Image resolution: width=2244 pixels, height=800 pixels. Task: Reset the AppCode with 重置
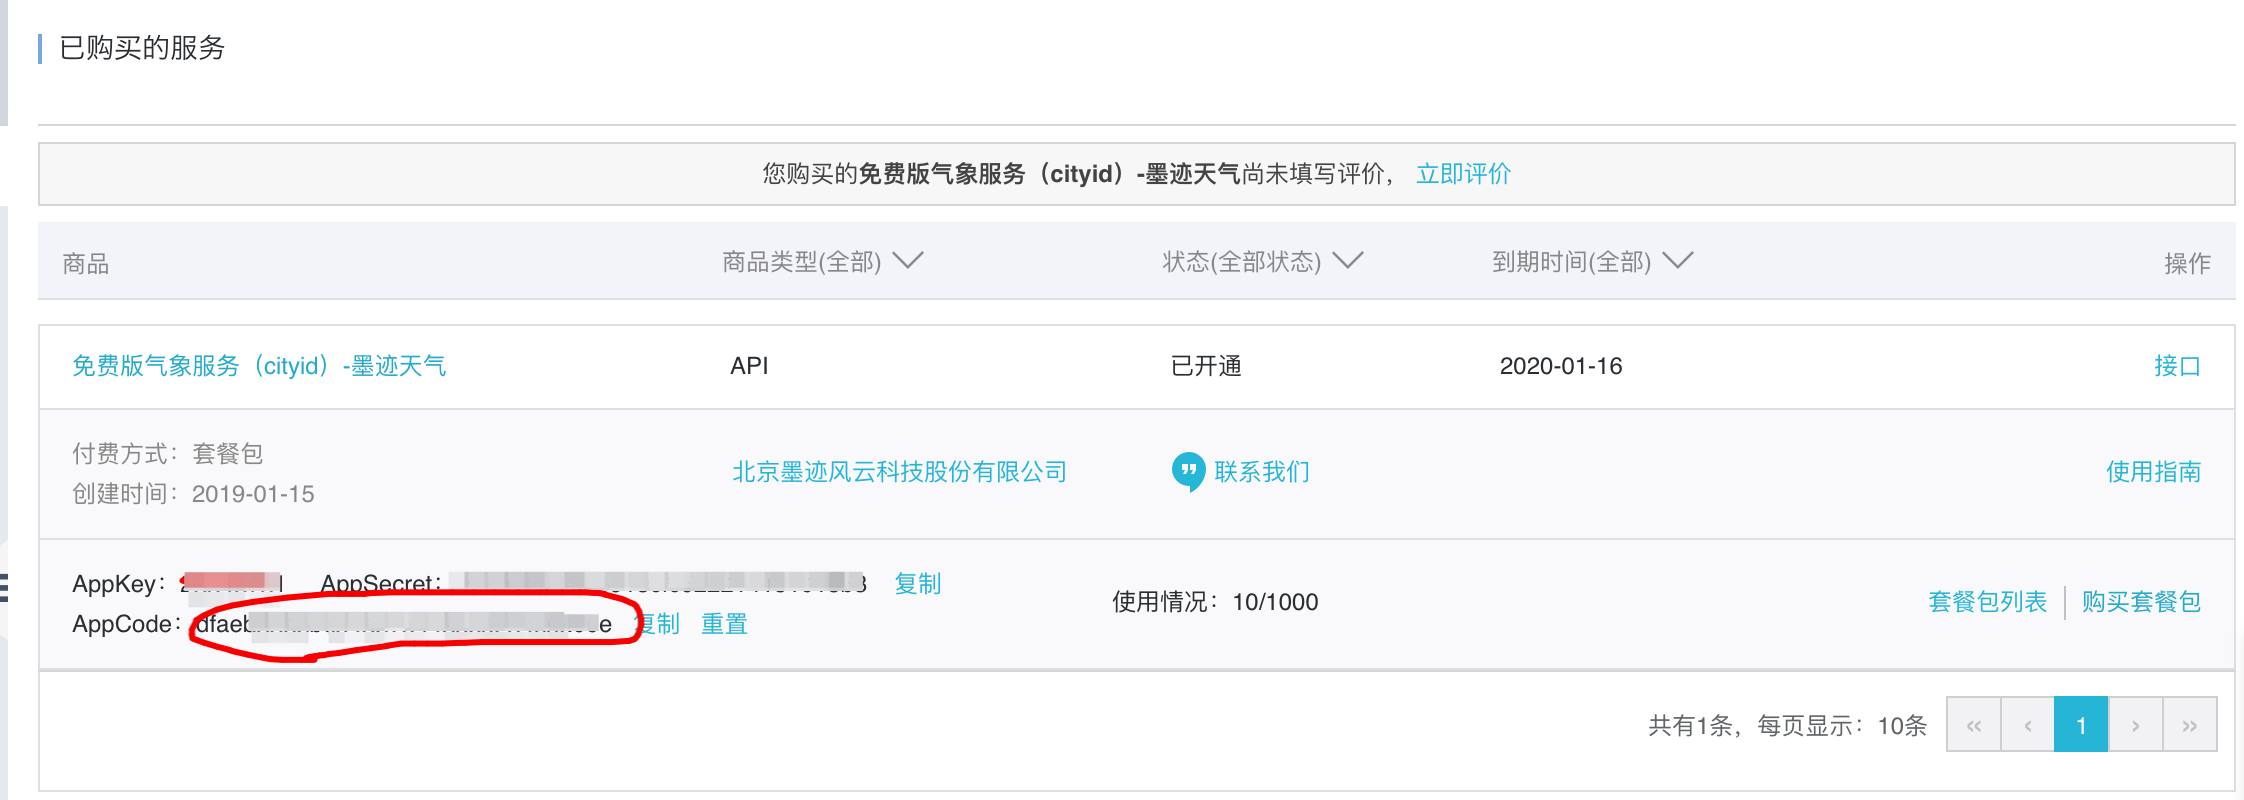pos(724,624)
